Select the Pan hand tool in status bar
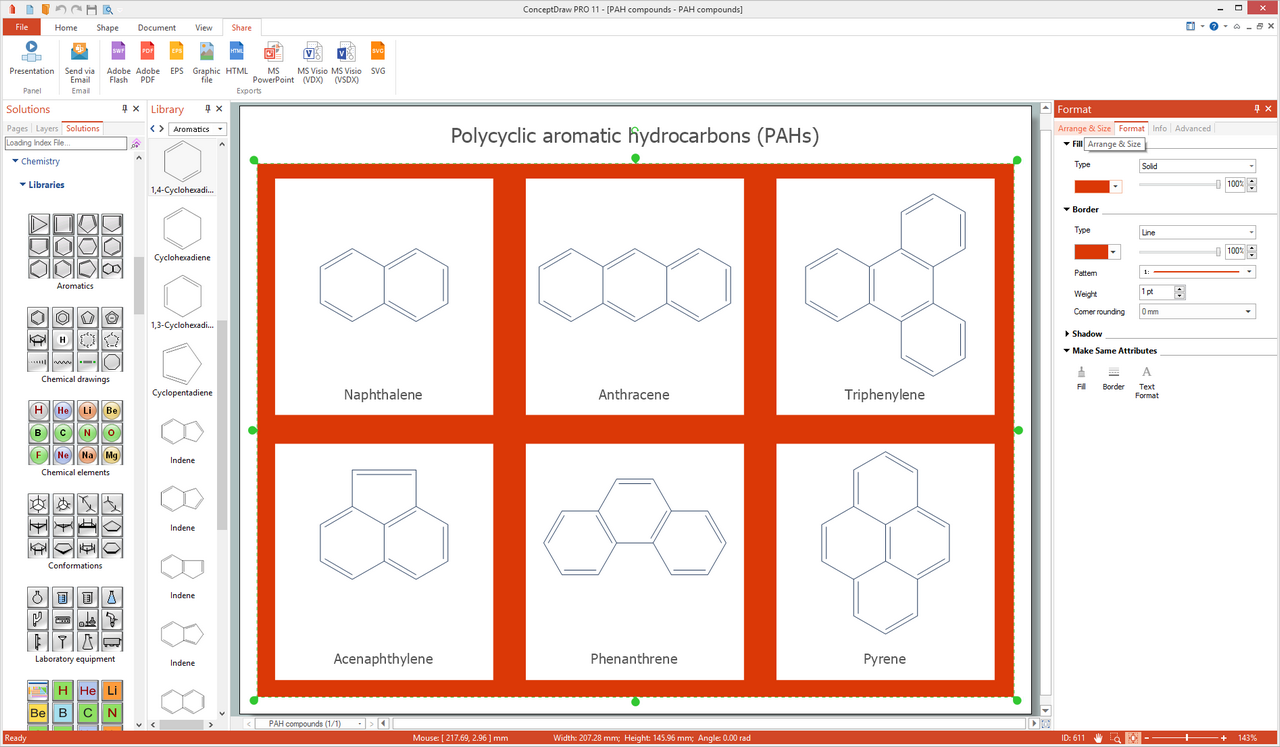 point(1098,737)
